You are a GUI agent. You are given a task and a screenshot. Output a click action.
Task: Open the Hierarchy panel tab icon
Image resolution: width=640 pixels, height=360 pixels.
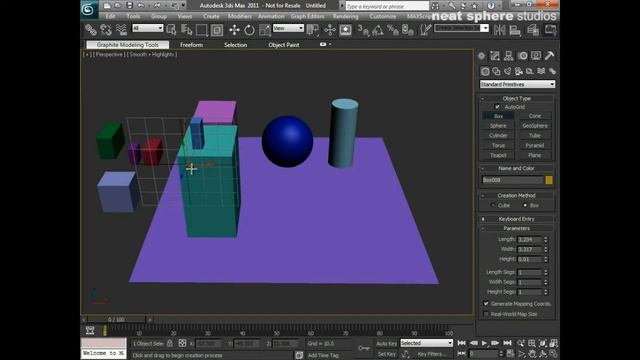509,56
